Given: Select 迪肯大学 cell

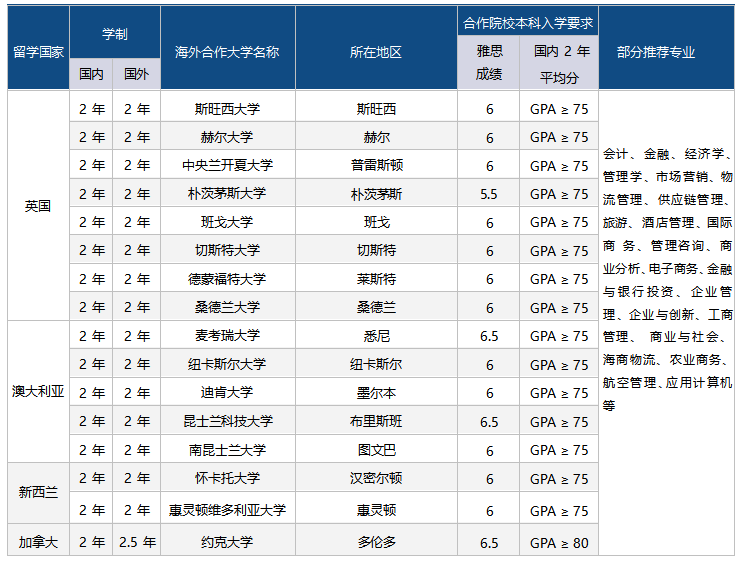Looking at the screenshot, I should (227, 393).
